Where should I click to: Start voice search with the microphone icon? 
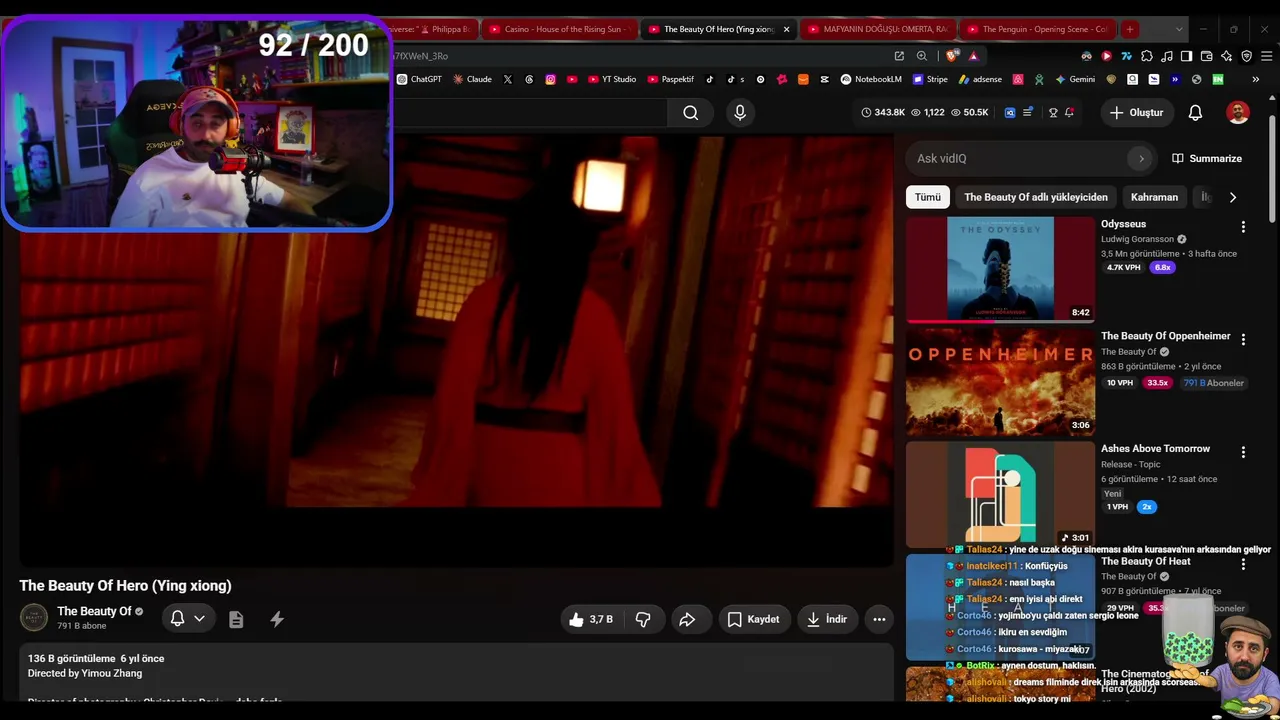point(740,113)
